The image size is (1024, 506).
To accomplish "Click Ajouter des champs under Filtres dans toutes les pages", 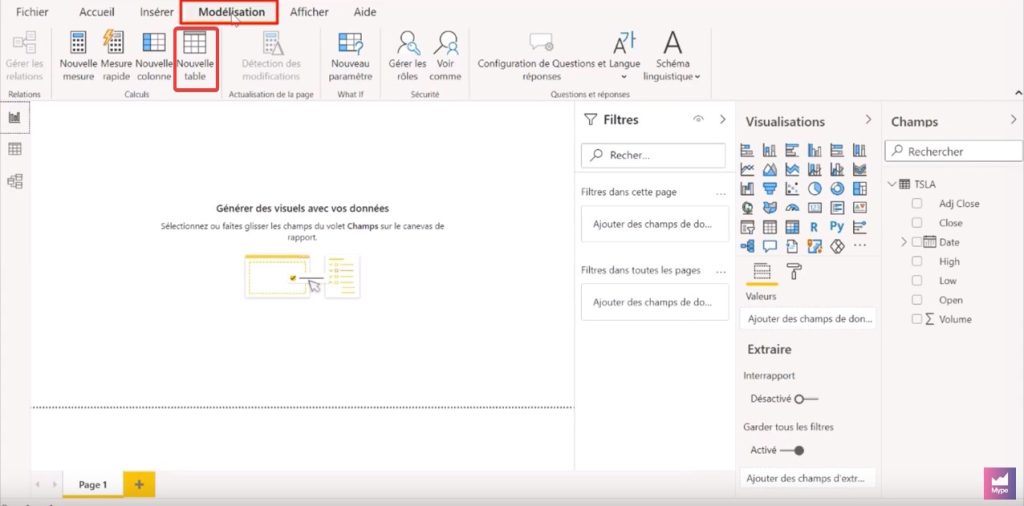I will (x=655, y=302).
